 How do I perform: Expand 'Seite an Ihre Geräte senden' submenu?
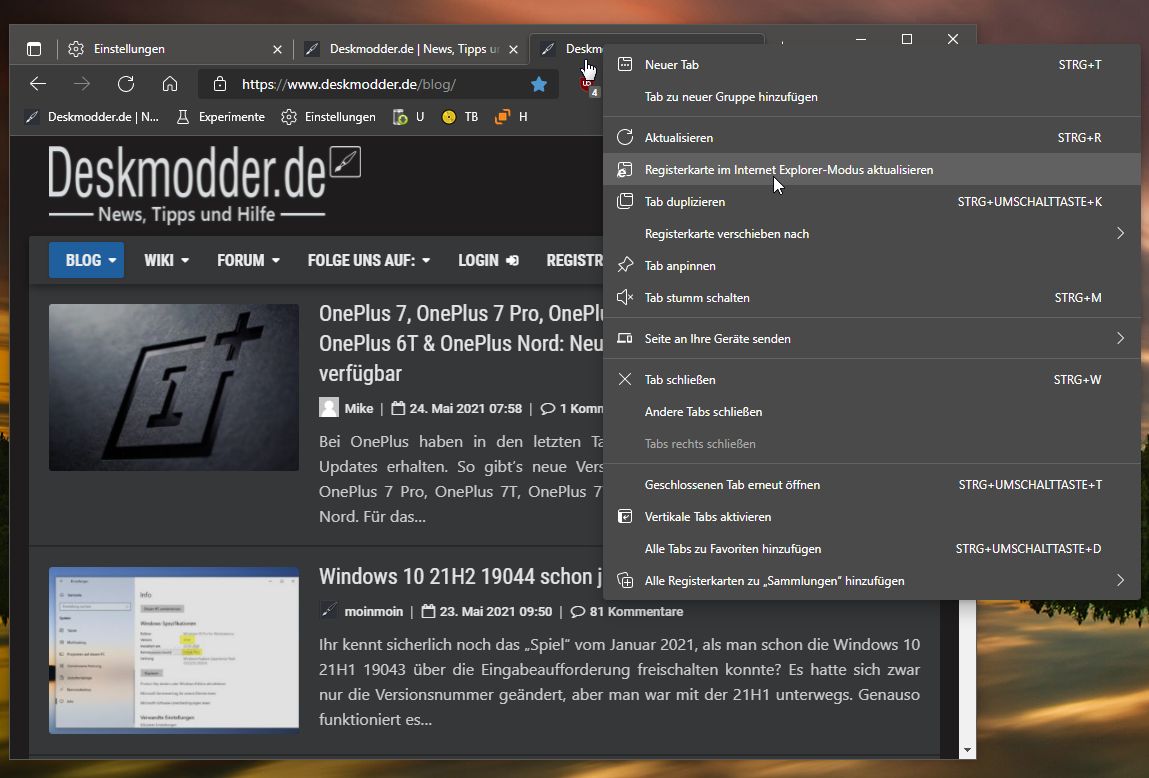coord(715,338)
